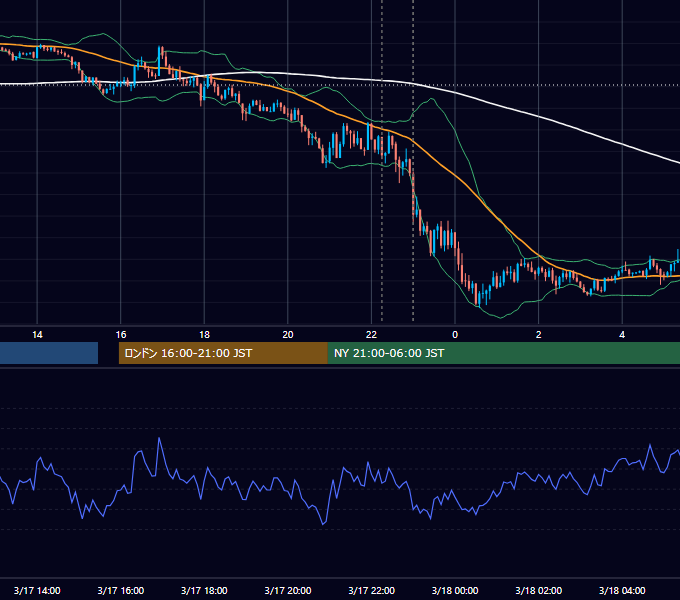Click the 14 hour axis label
Viewport: 680px width, 600px height.
click(37, 335)
